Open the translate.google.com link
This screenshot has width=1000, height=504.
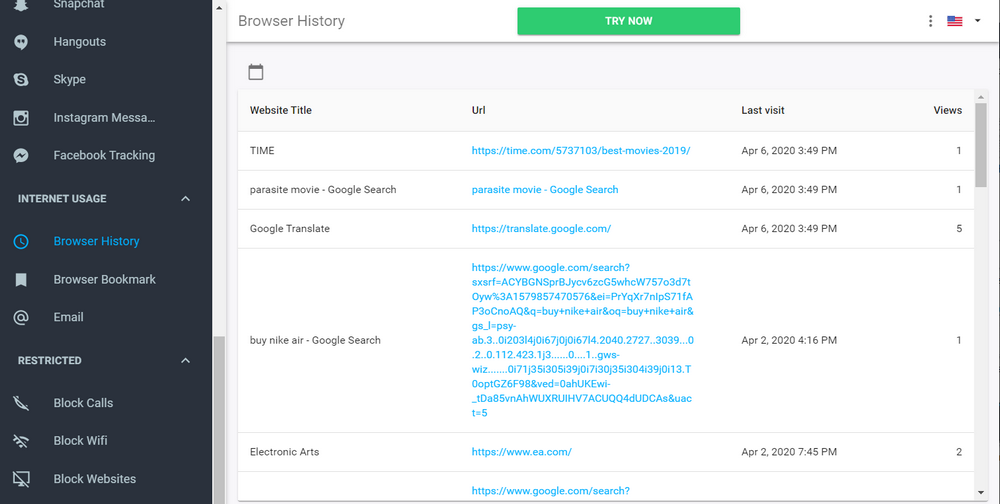[x=541, y=229]
